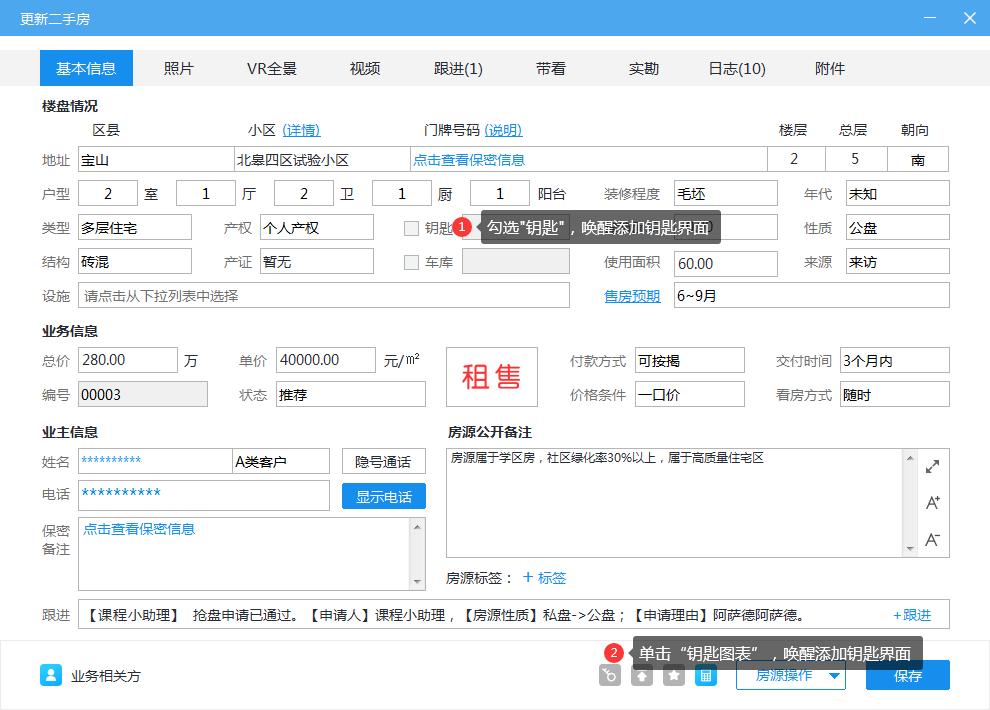Expand remarks with the diagonal arrows icon
This screenshot has height=710, width=990.
[932, 465]
